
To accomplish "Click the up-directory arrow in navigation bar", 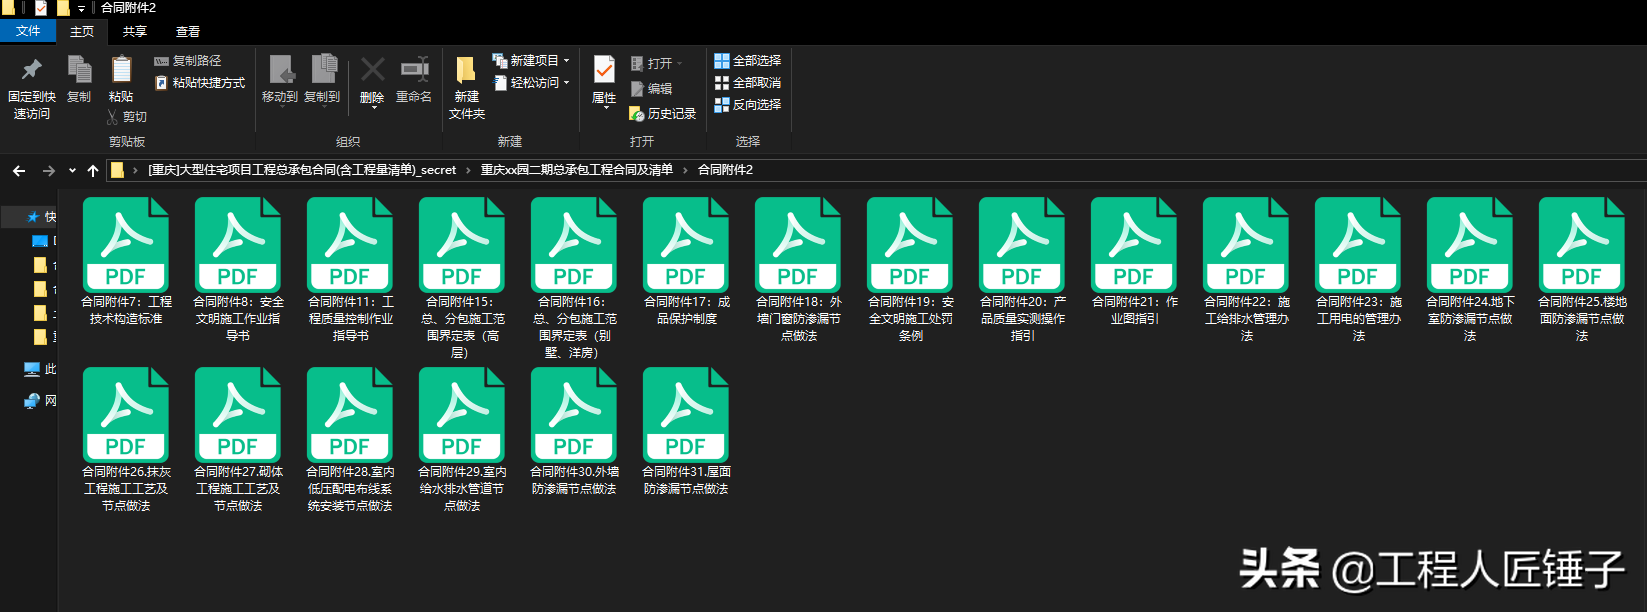I will click(93, 171).
